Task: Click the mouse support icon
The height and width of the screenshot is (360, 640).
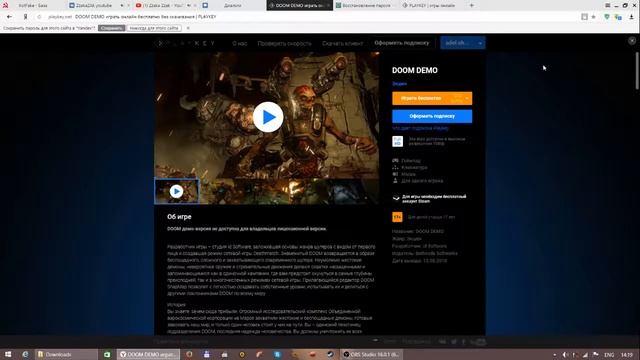Action: point(395,174)
